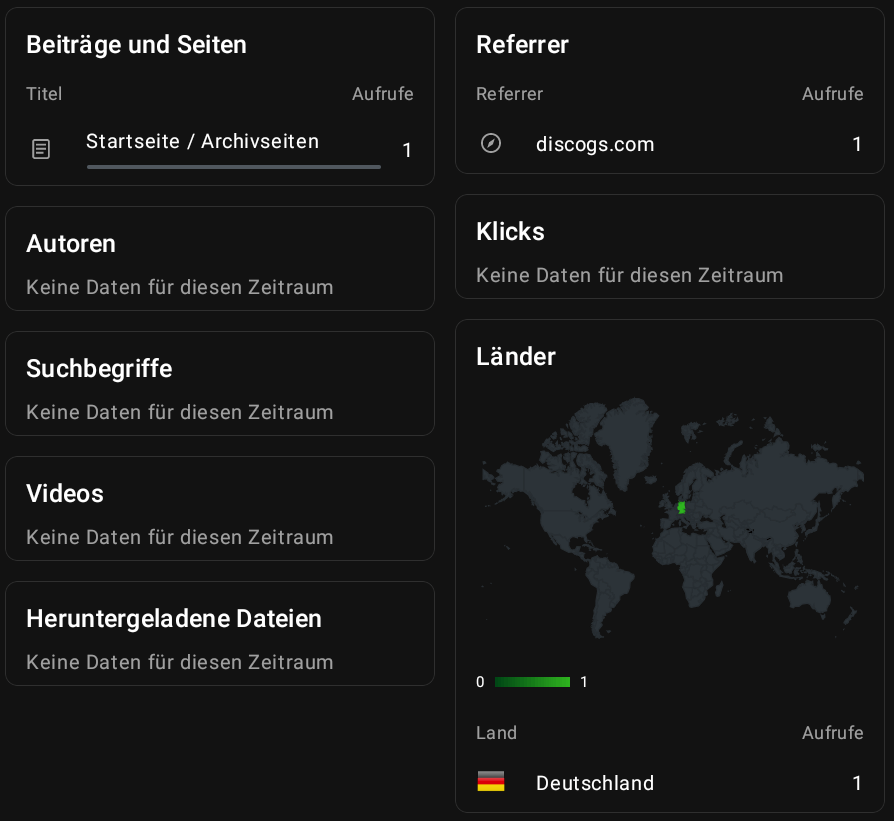Click the green map legend gradient bar
894x821 pixels.
coord(532,682)
